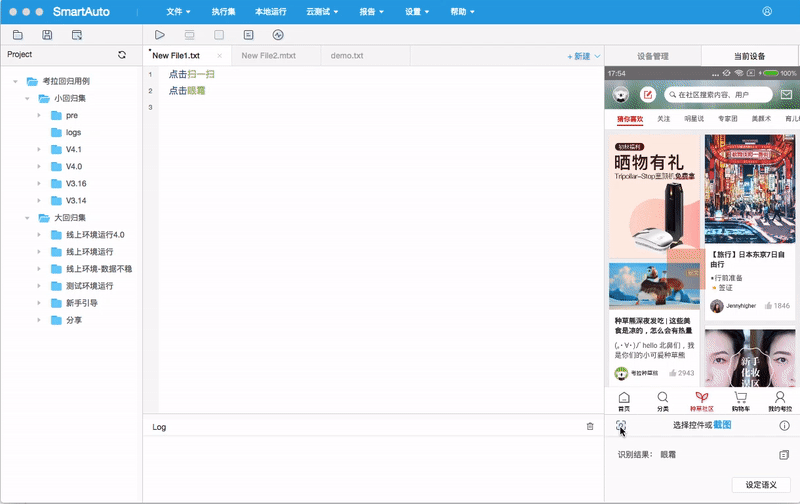
Task: Expand the V3.14 folder
Action: click(x=39, y=200)
